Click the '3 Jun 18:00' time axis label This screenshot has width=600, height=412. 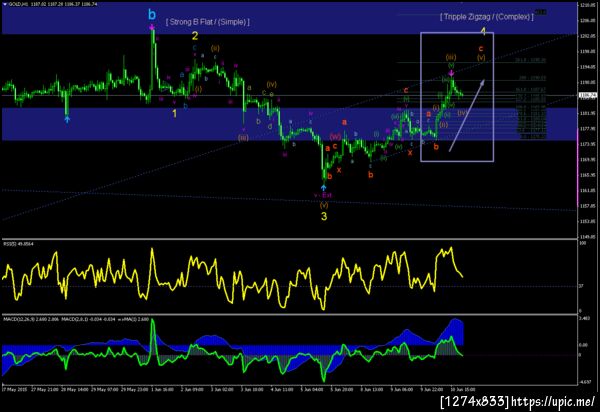click(x=252, y=389)
